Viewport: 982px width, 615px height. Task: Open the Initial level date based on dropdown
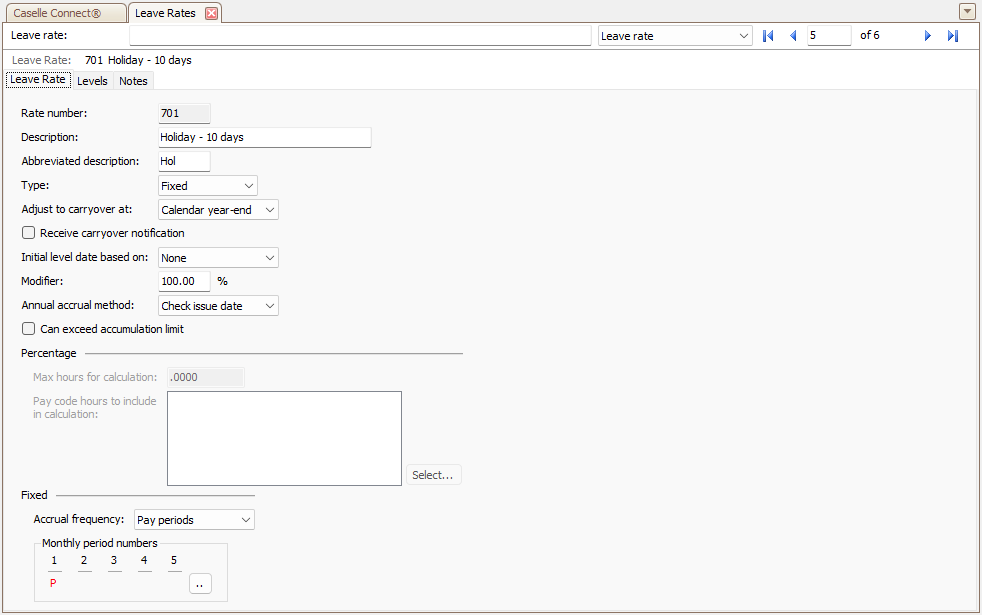[x=218, y=258]
